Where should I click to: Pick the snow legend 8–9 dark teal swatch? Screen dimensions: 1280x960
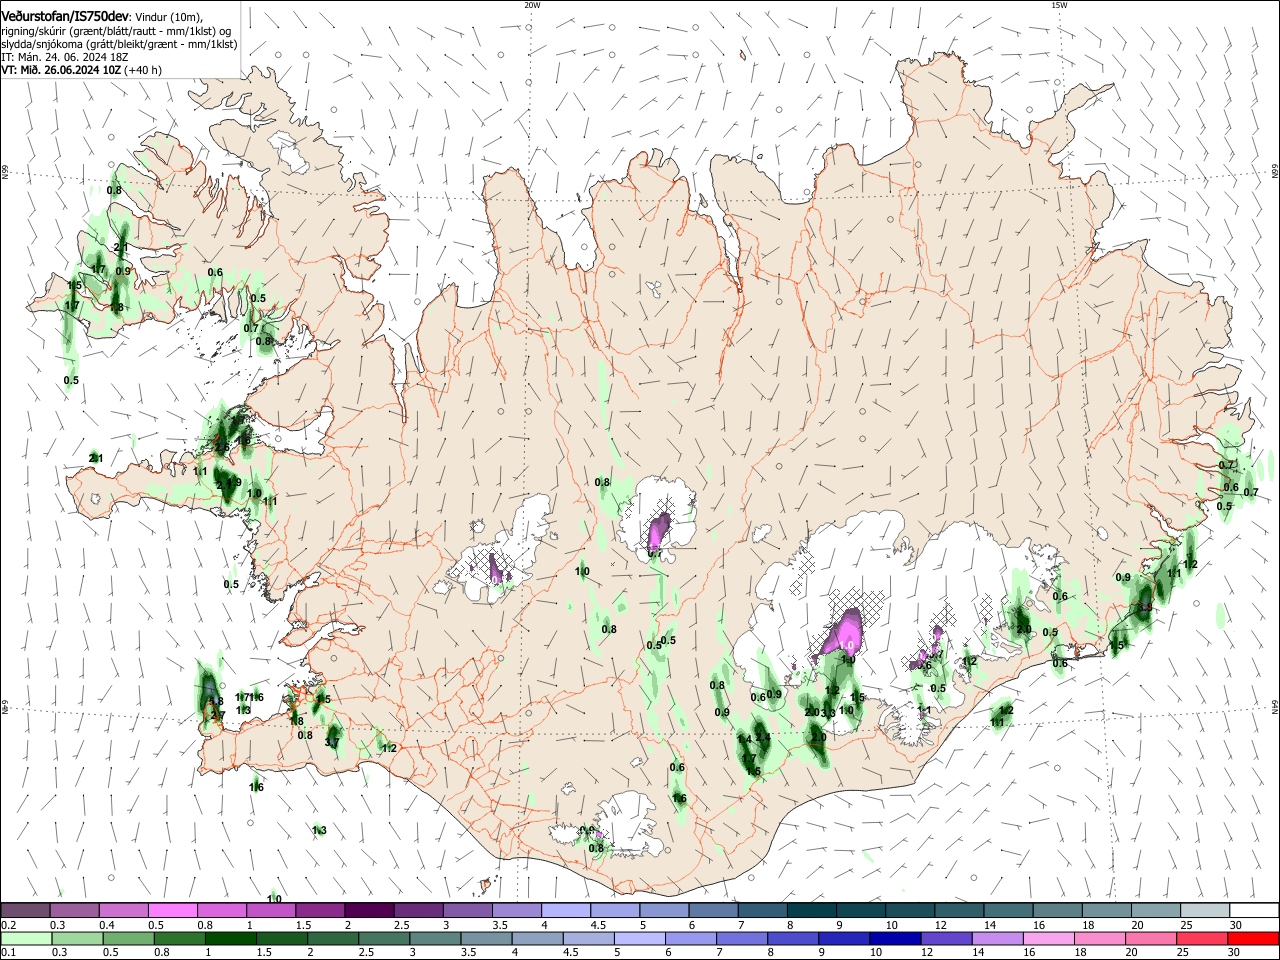tap(812, 910)
